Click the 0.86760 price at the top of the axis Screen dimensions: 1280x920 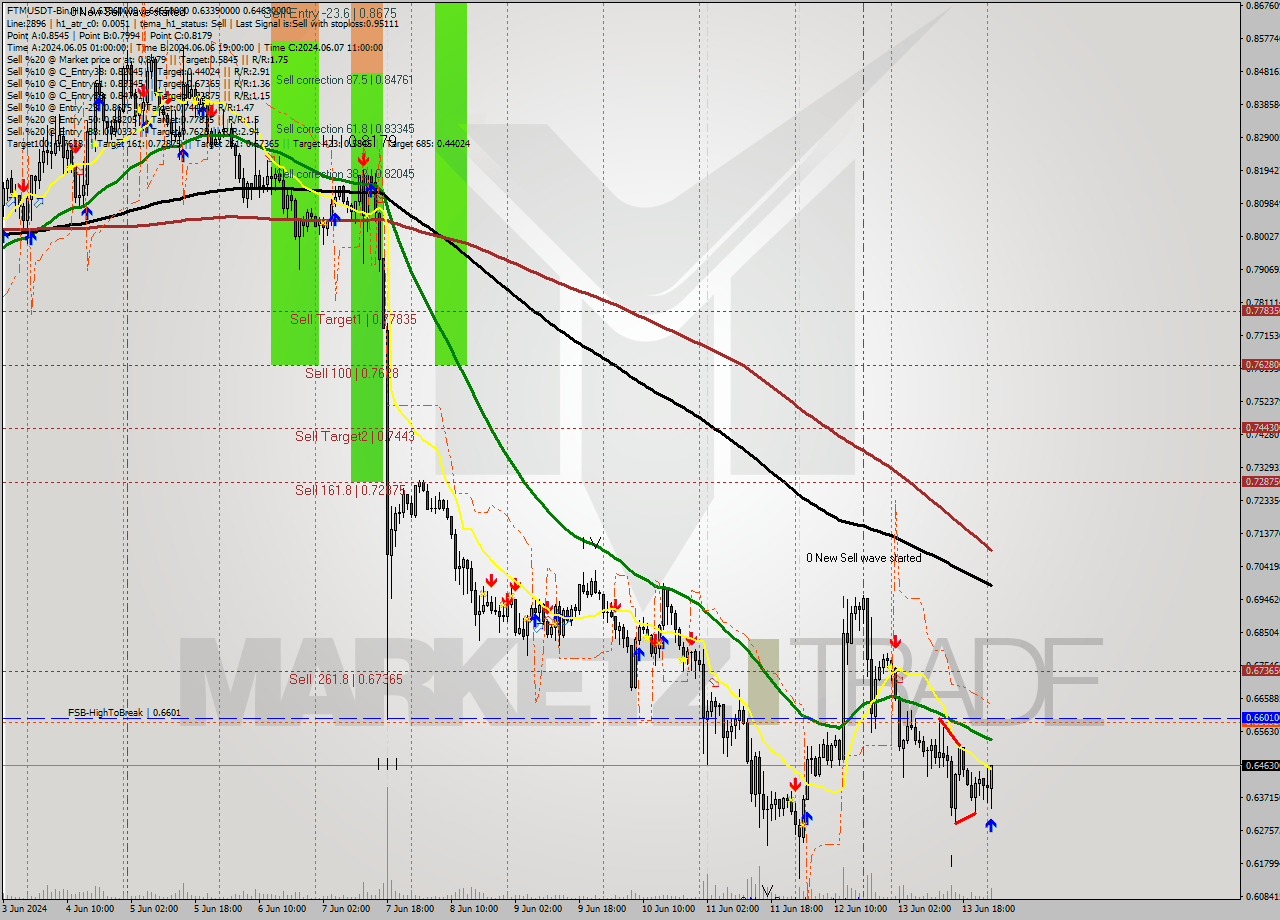tap(1262, 6)
